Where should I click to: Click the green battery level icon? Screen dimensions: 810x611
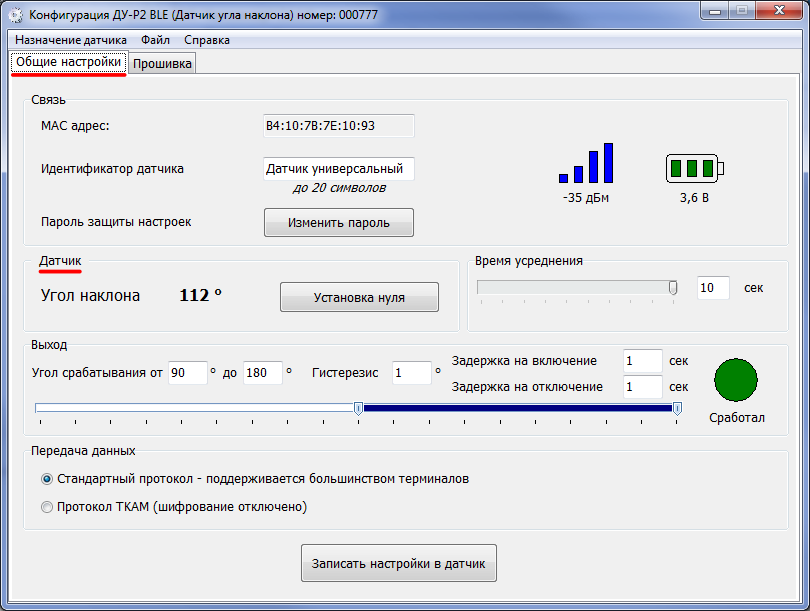(695, 168)
